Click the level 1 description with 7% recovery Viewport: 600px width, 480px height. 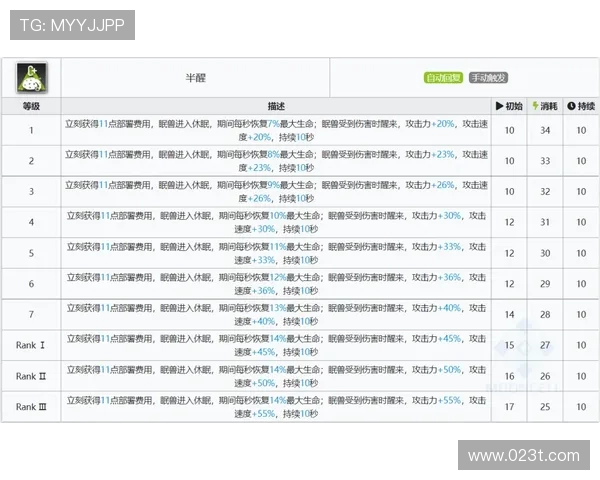click(x=276, y=130)
